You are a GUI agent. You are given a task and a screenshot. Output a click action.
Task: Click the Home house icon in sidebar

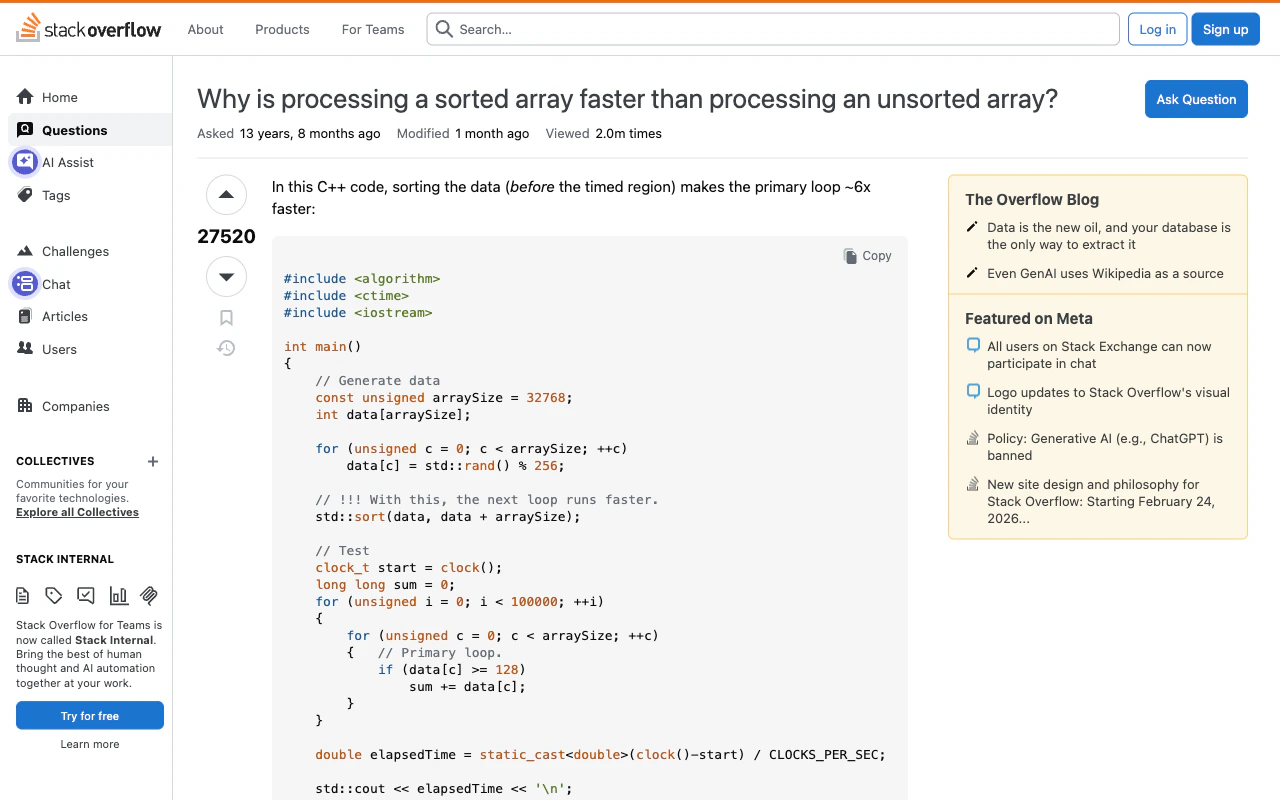(x=25, y=97)
